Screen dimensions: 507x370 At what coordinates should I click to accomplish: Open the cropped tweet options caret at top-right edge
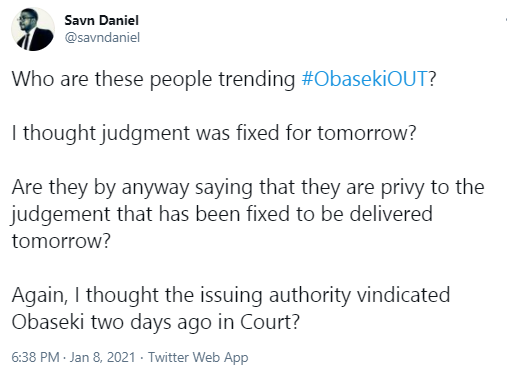click(x=506, y=20)
